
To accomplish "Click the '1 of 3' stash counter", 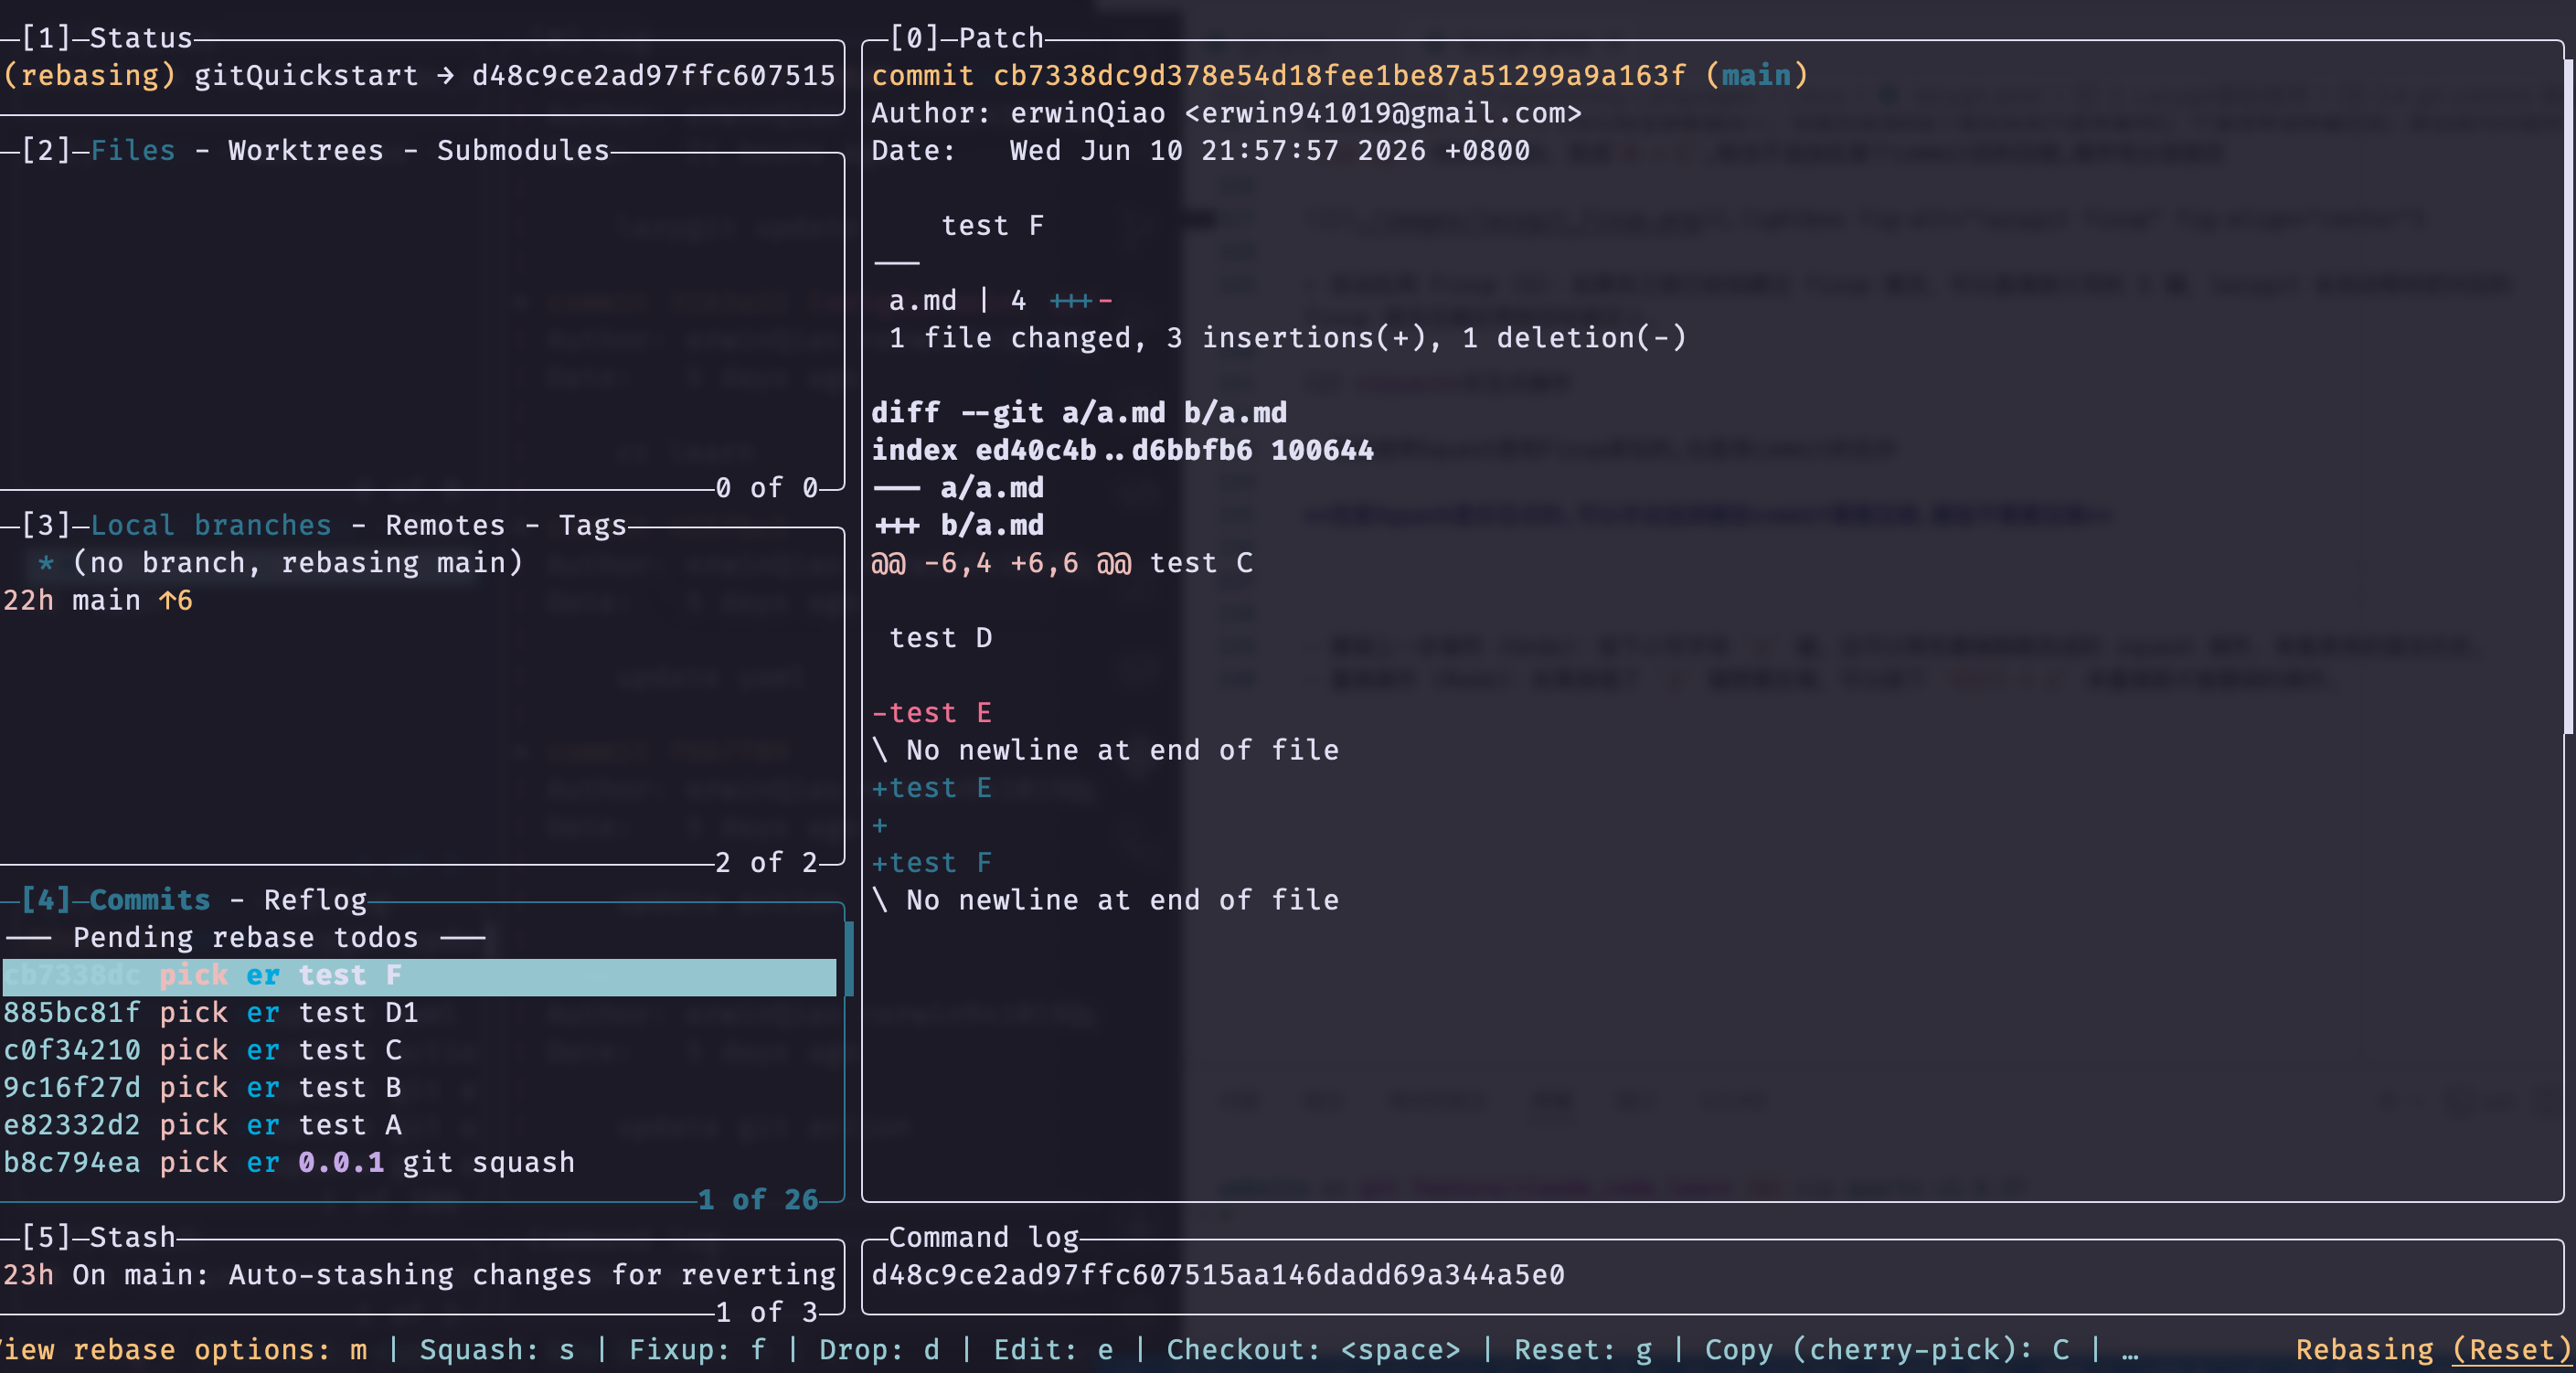I will point(767,1312).
